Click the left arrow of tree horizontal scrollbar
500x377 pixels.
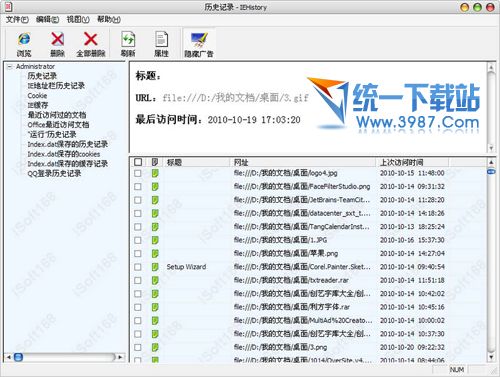coord(9,357)
